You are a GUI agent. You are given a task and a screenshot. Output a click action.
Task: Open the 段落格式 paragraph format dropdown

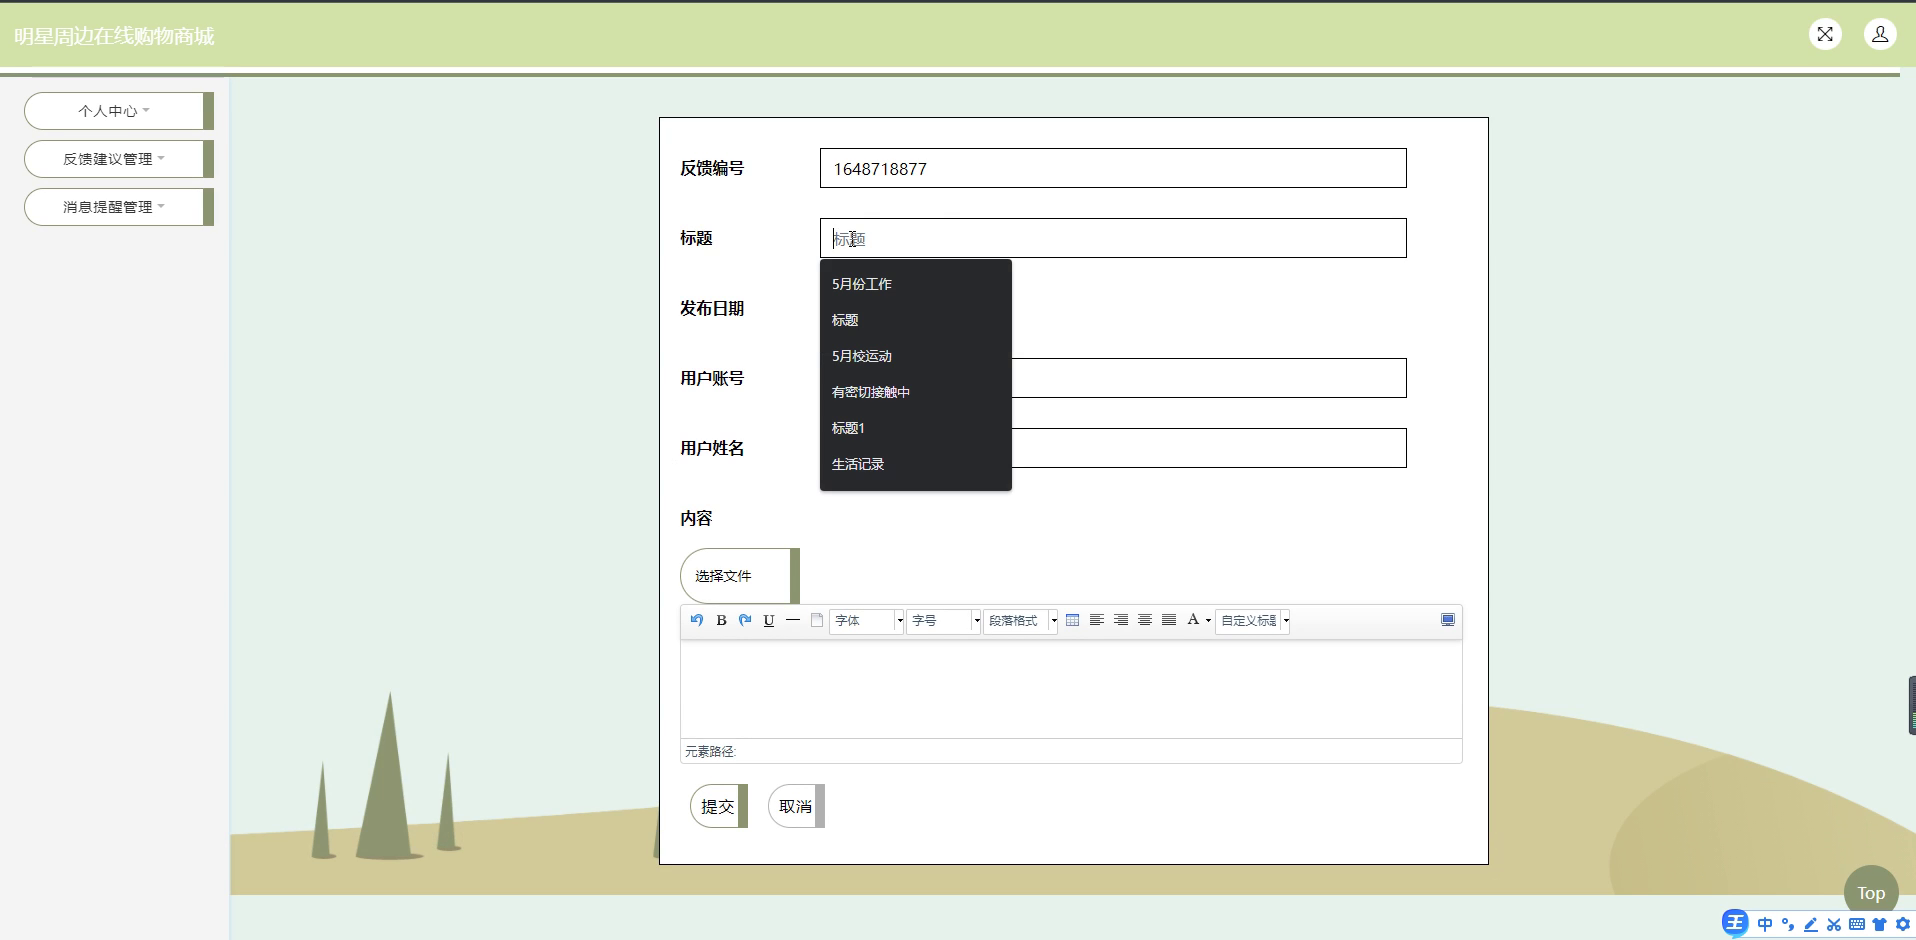(1020, 621)
